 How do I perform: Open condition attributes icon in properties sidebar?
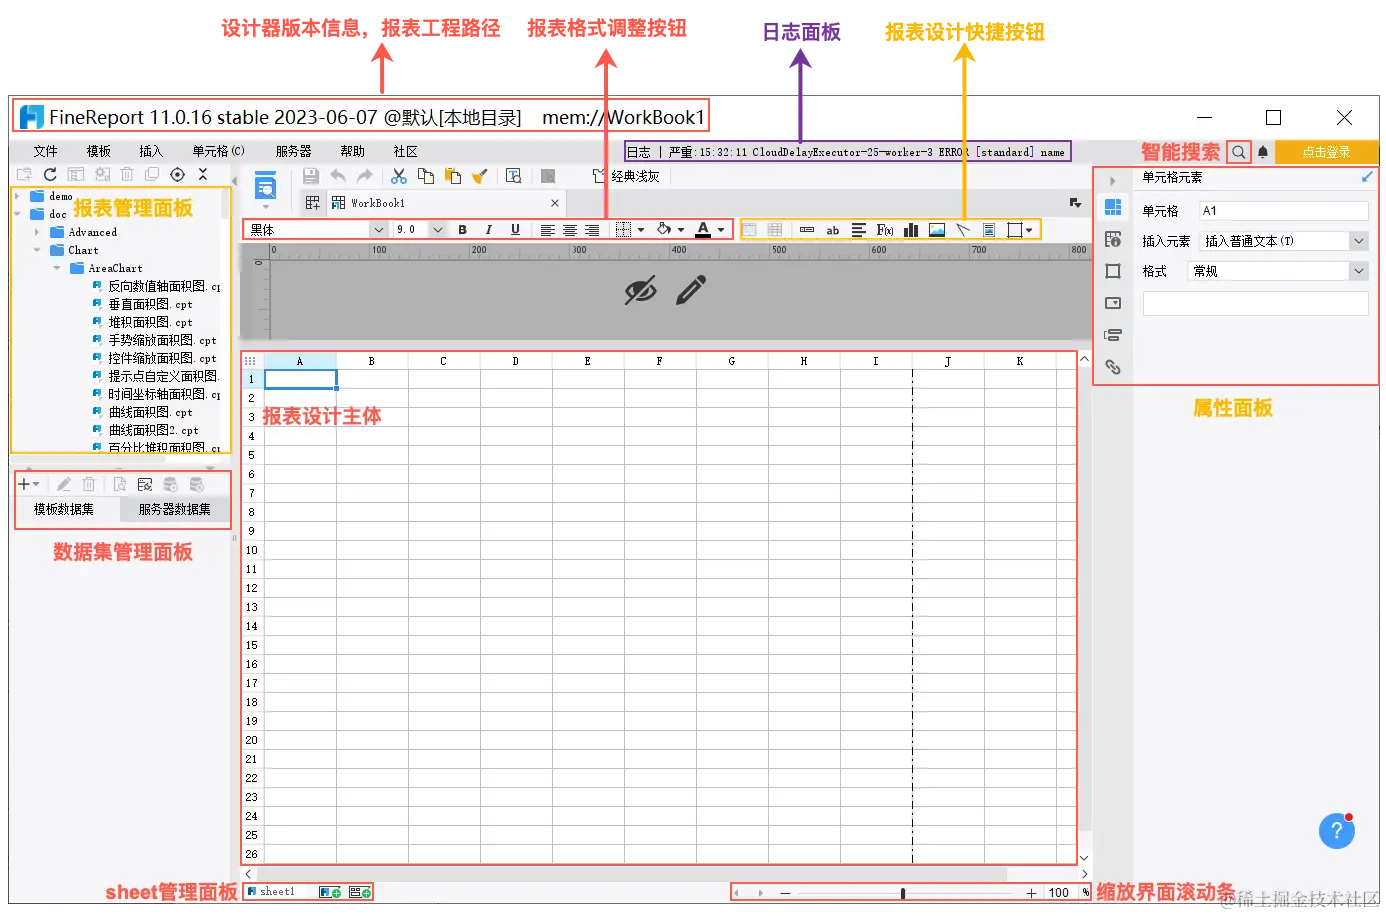tap(1113, 335)
